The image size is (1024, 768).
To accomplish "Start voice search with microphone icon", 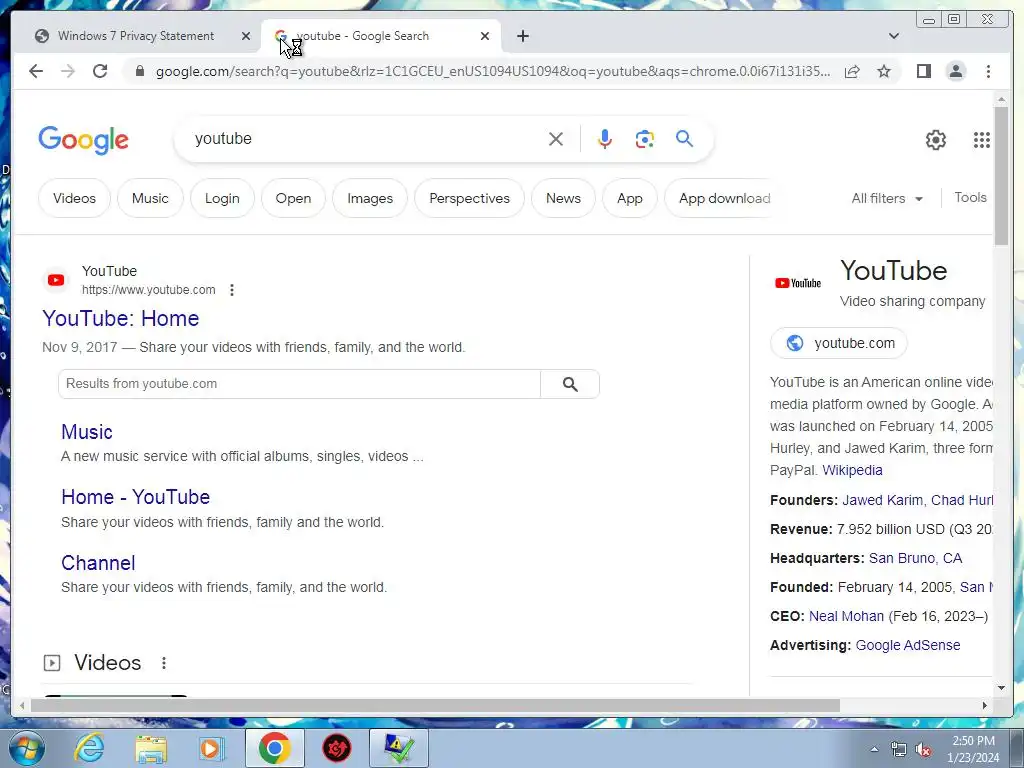I will 605,139.
